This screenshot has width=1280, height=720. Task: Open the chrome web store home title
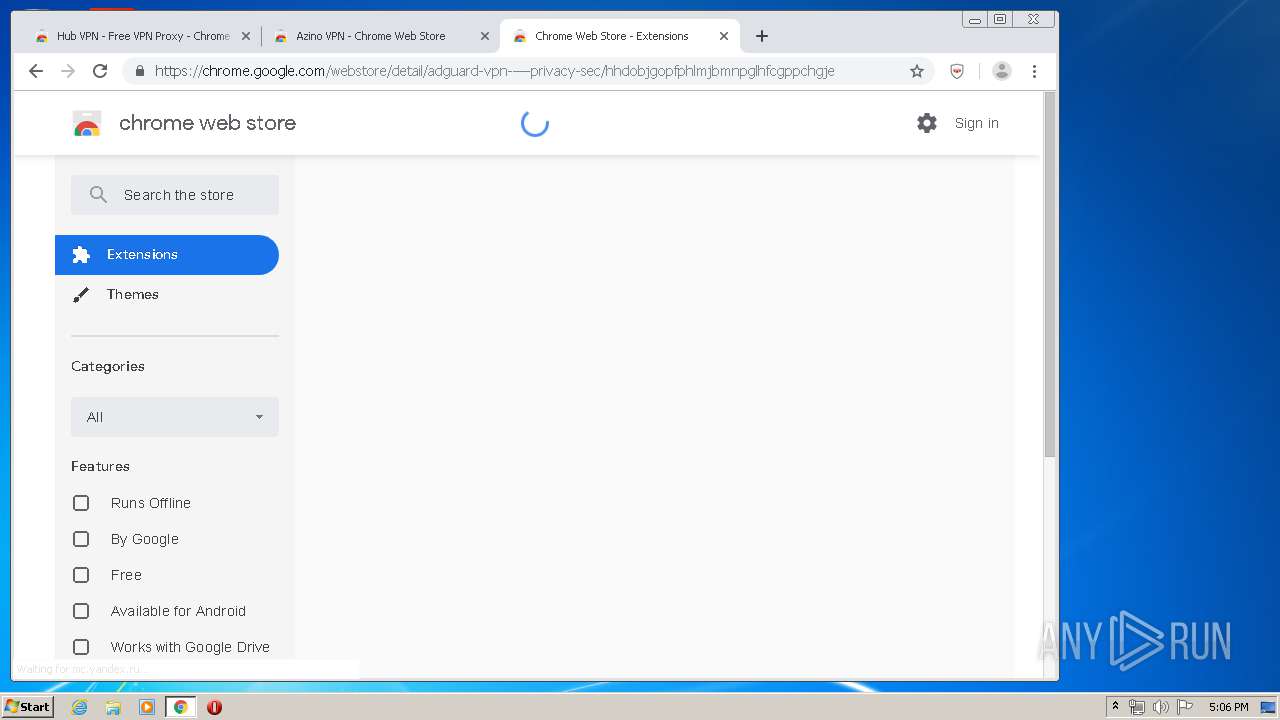click(x=207, y=123)
